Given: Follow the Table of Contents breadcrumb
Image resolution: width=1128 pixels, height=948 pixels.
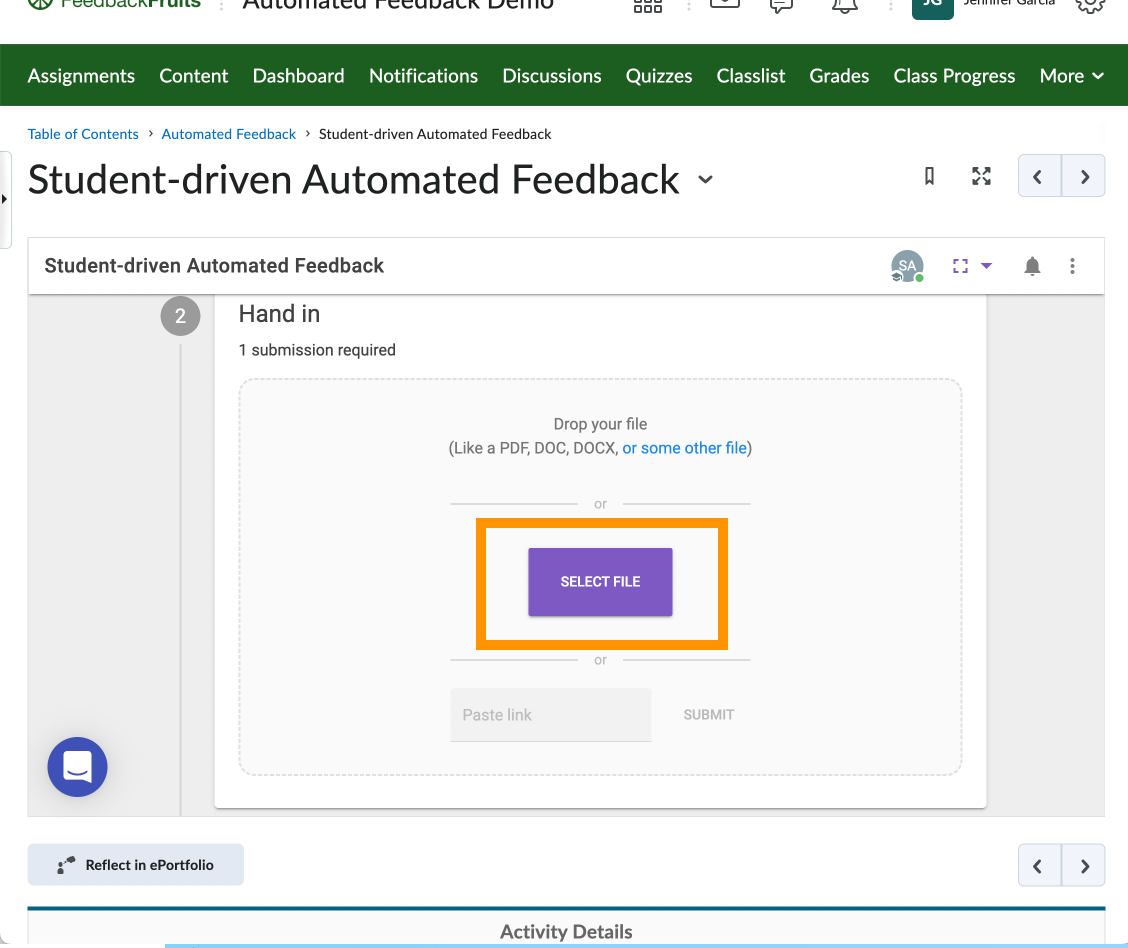Looking at the screenshot, I should click(x=83, y=135).
